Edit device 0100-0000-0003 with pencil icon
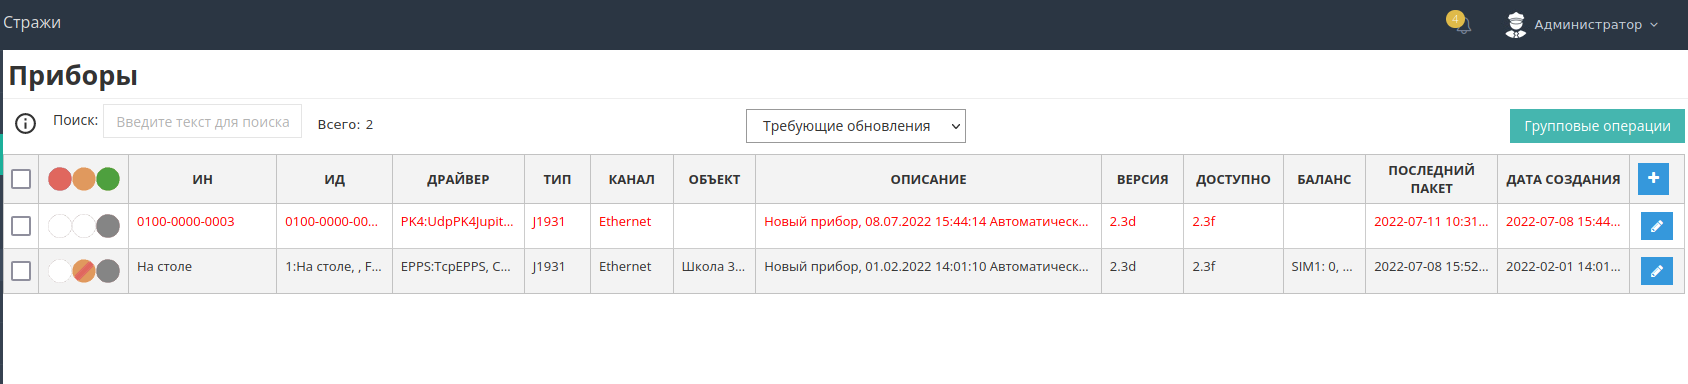 (1656, 226)
